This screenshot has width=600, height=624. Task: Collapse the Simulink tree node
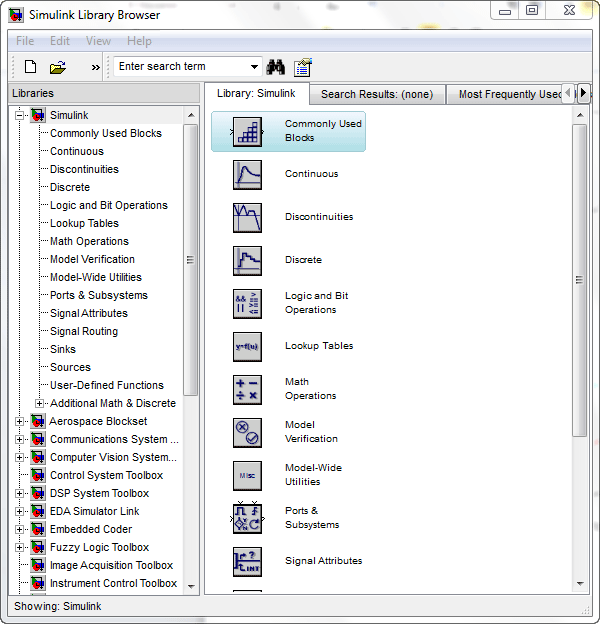coord(20,115)
